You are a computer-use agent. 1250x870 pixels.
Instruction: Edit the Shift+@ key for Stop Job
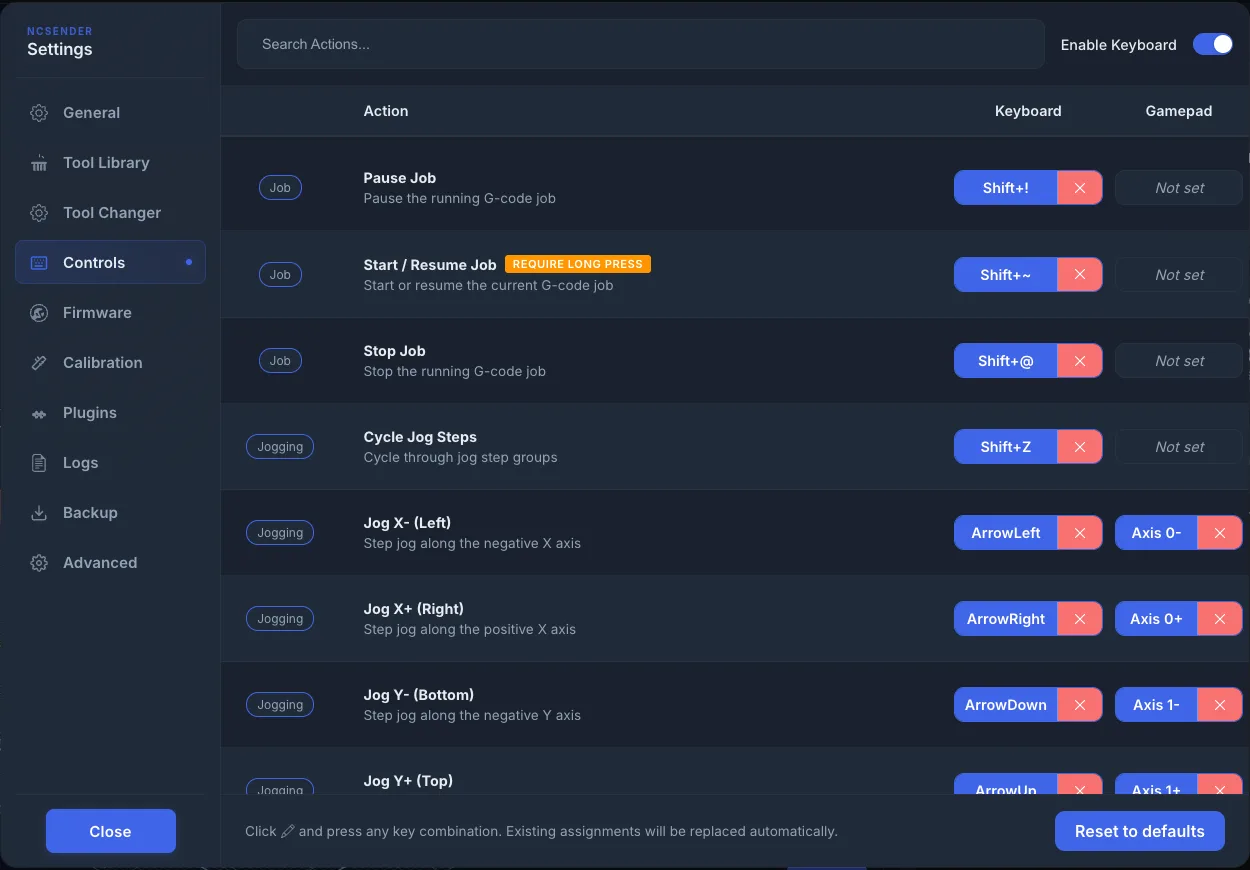point(1005,361)
